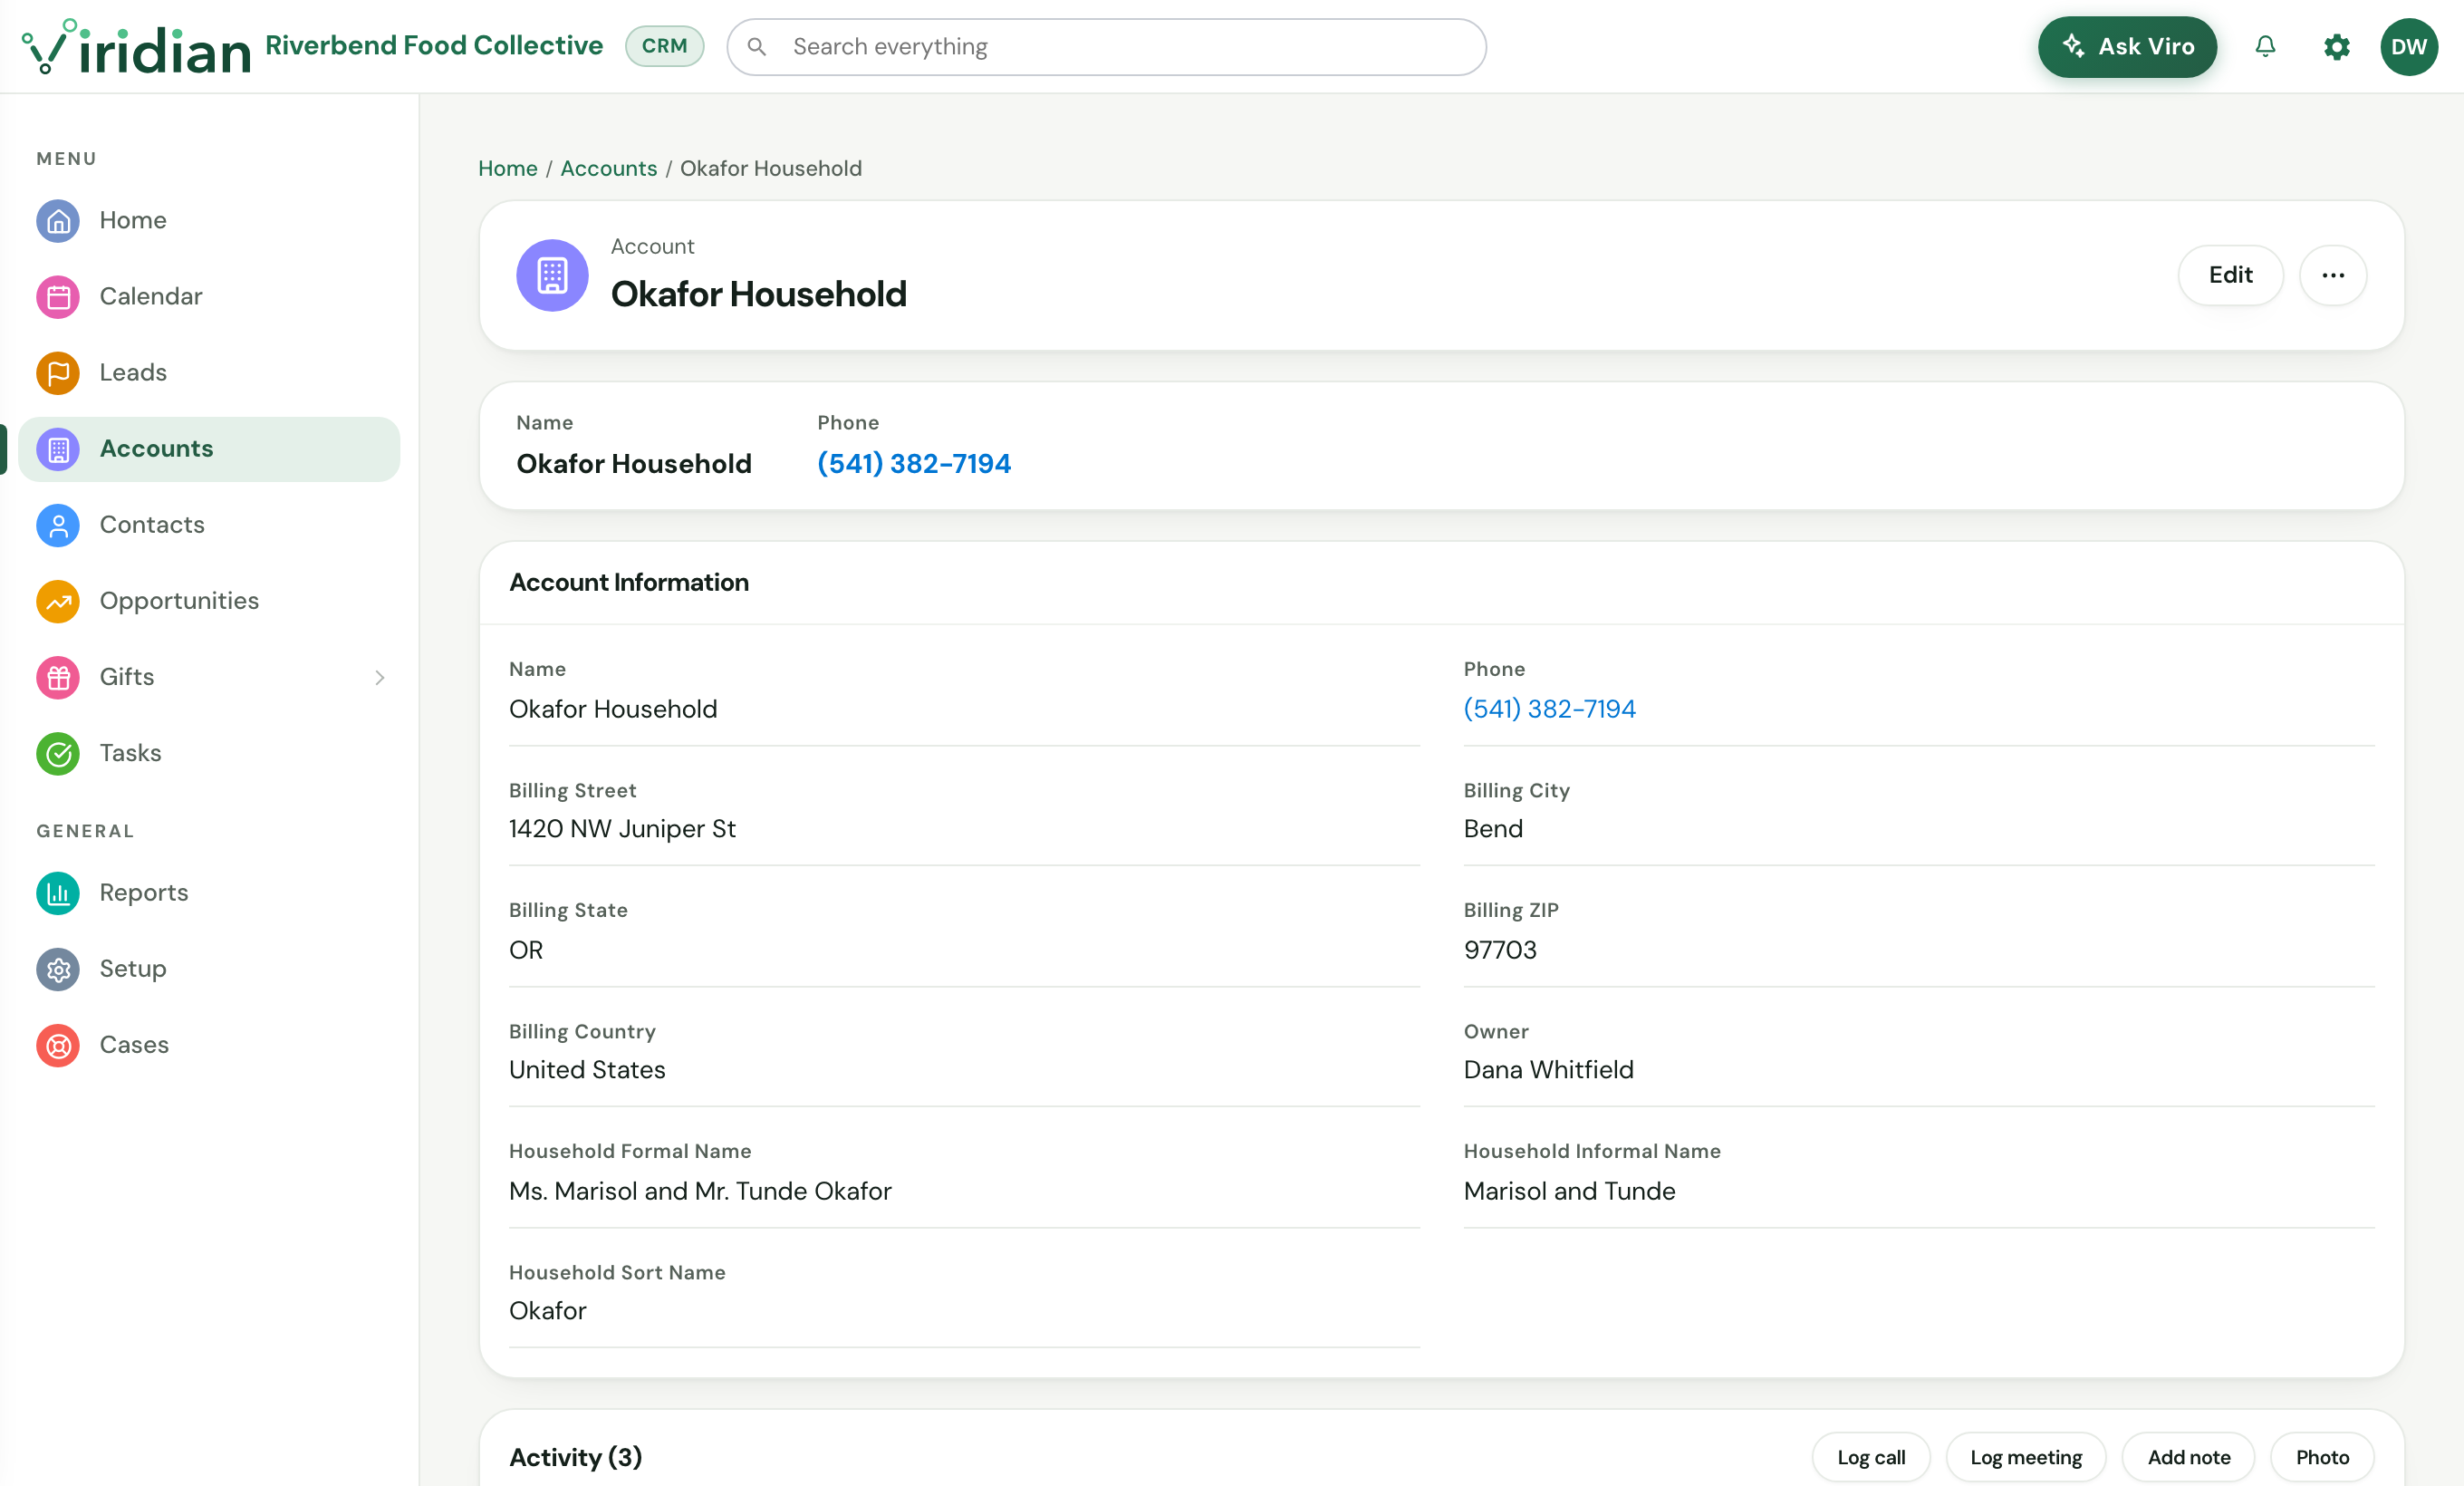Click the '1420 NW Juniper St' value
This screenshot has width=2464, height=1486.
(x=622, y=828)
